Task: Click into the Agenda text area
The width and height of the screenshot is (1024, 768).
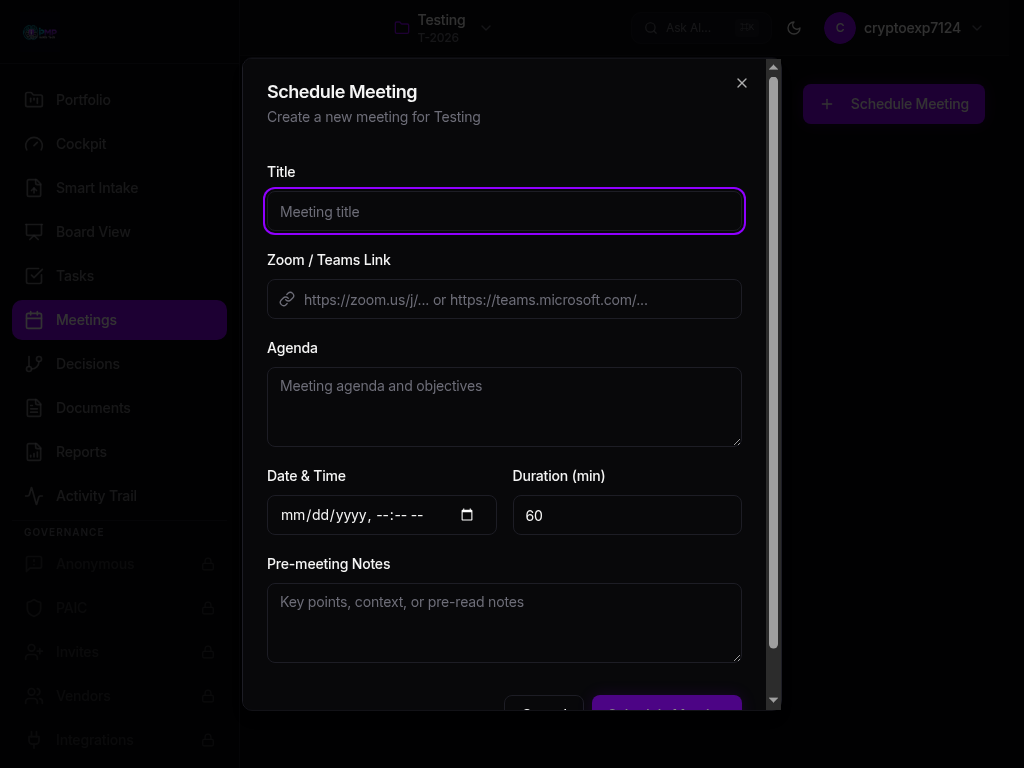Action: [504, 407]
